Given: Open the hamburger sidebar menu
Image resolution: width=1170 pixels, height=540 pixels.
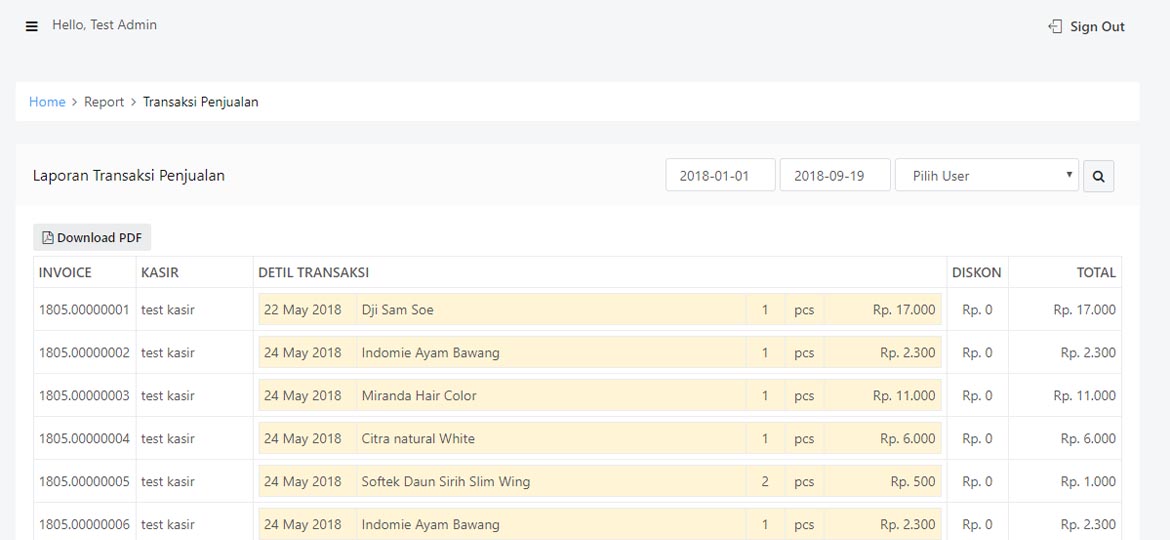Looking at the screenshot, I should [x=32, y=26].
